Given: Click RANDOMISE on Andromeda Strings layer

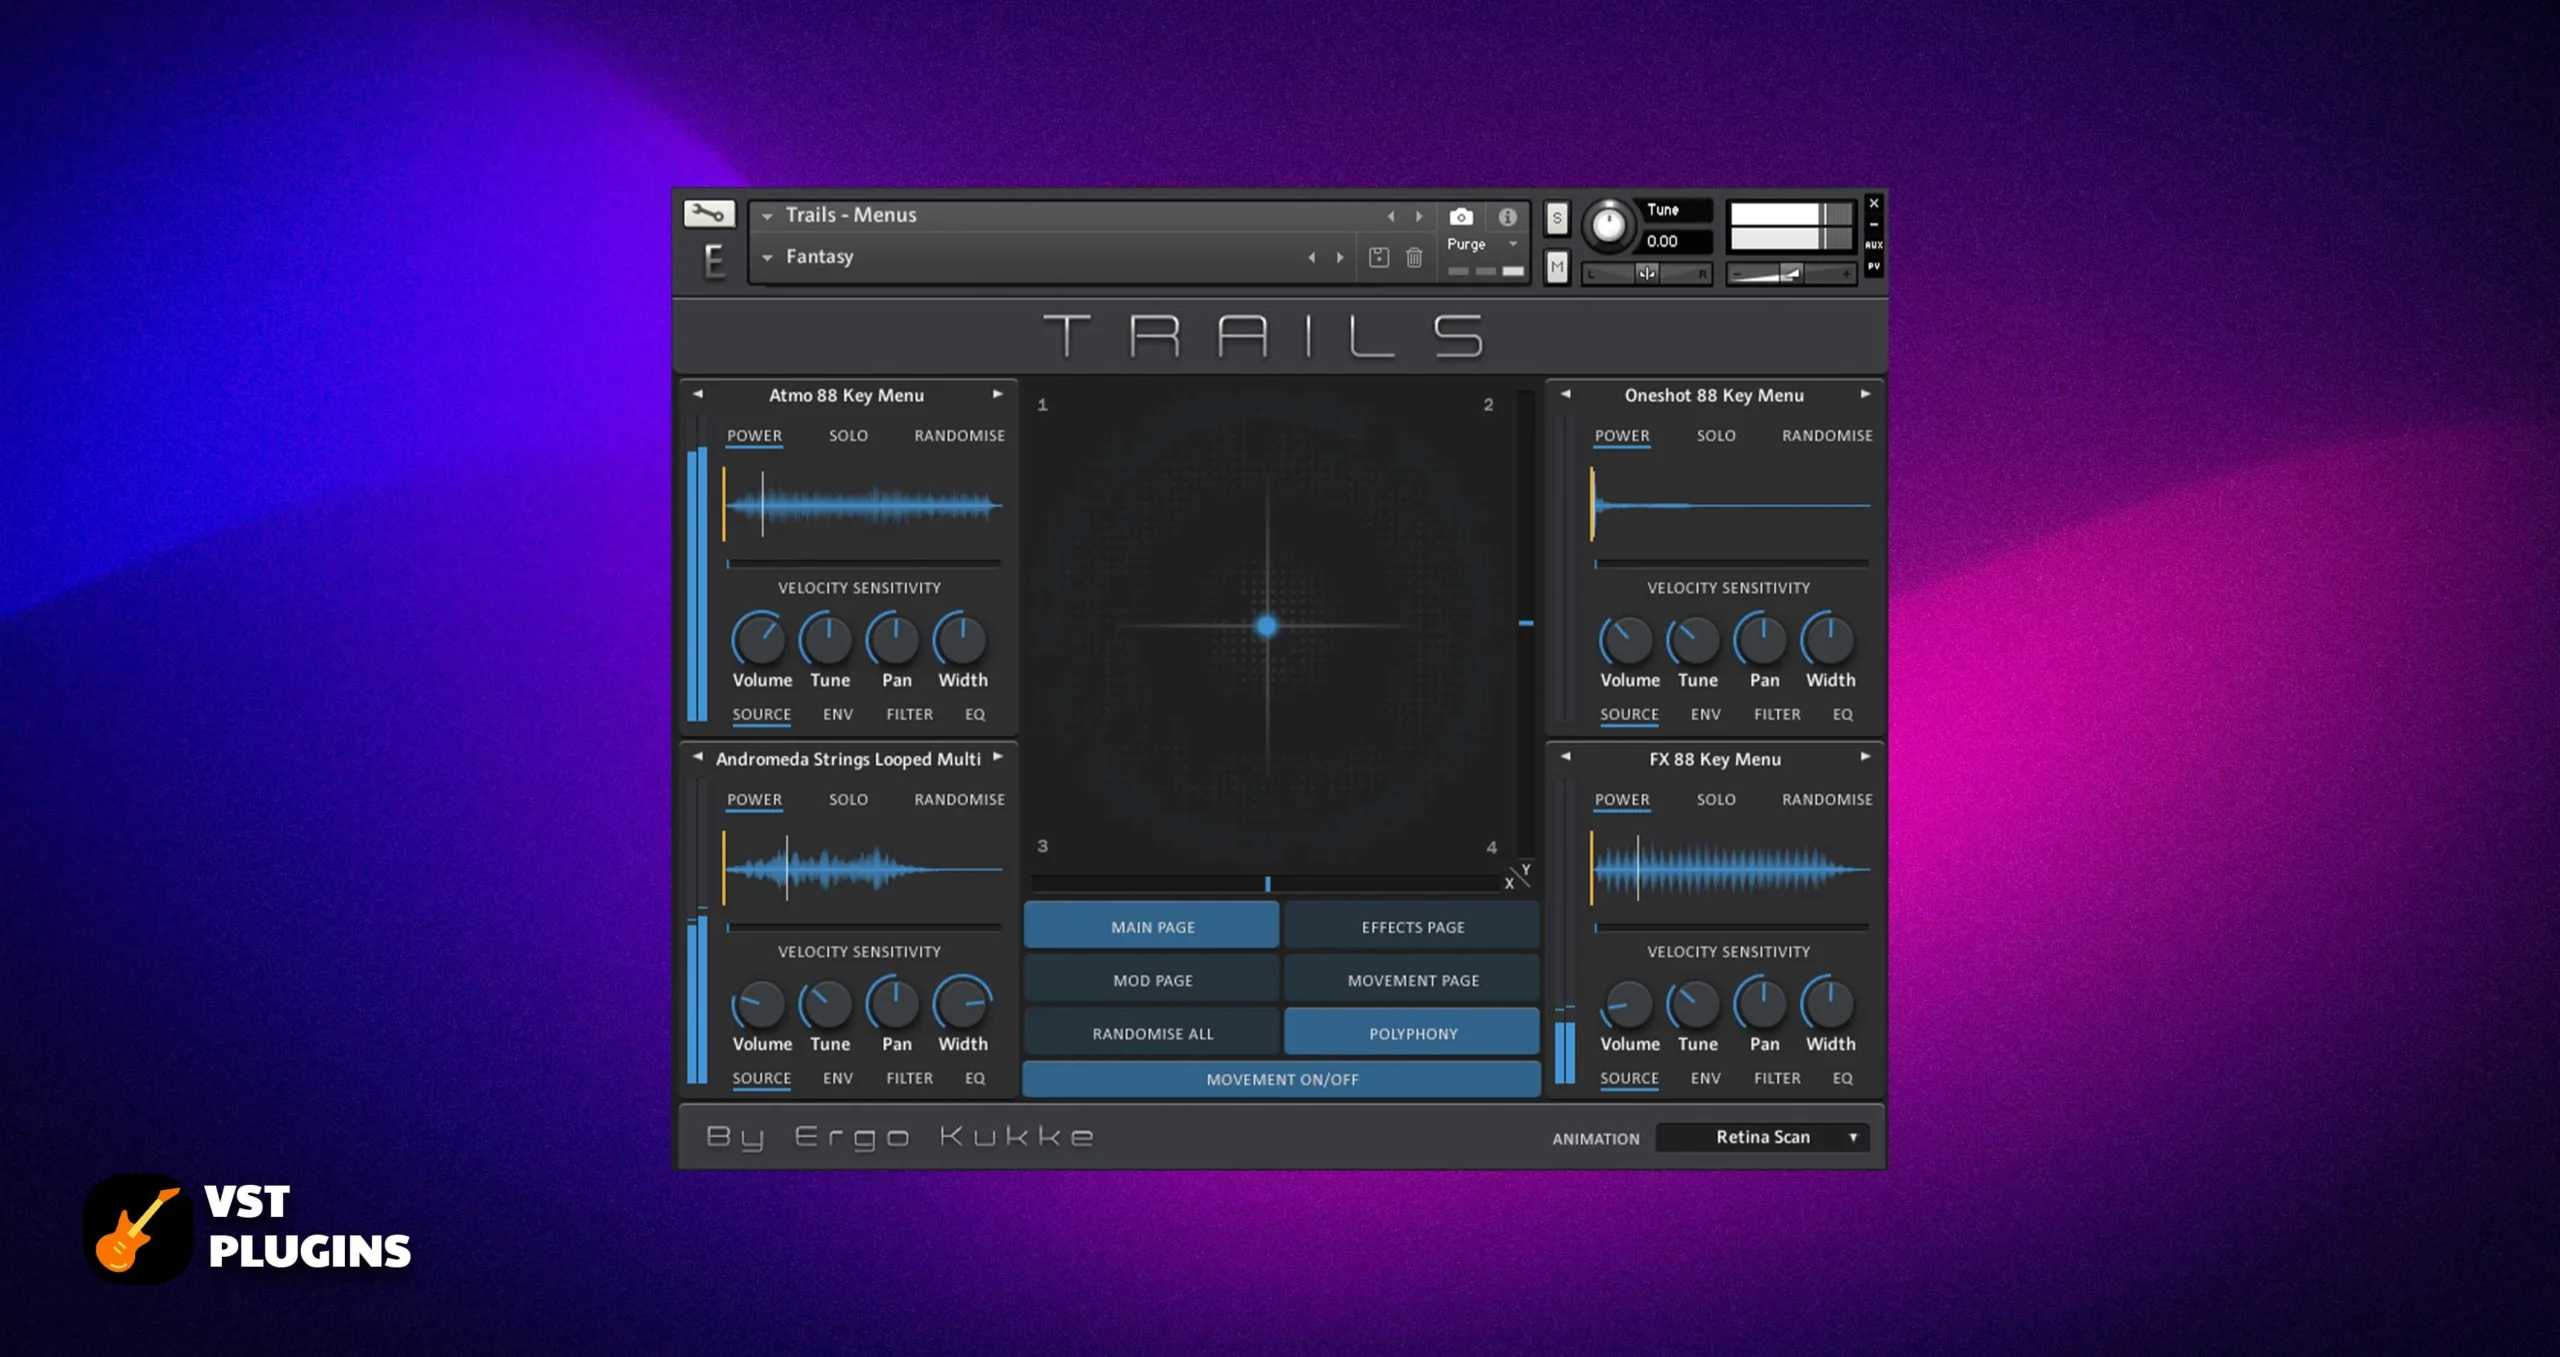Looking at the screenshot, I should pos(959,800).
